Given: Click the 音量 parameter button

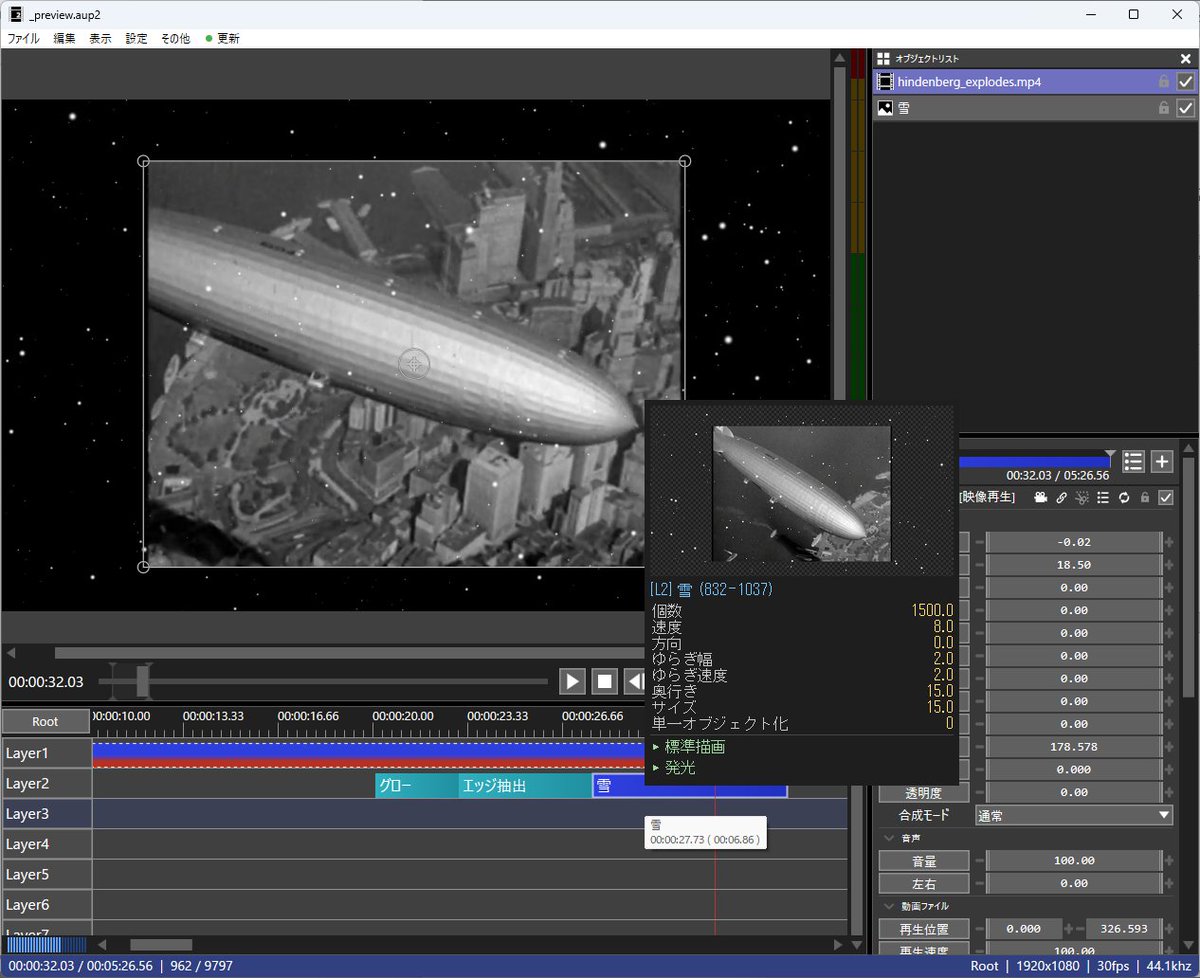Looking at the screenshot, I should coord(924,860).
